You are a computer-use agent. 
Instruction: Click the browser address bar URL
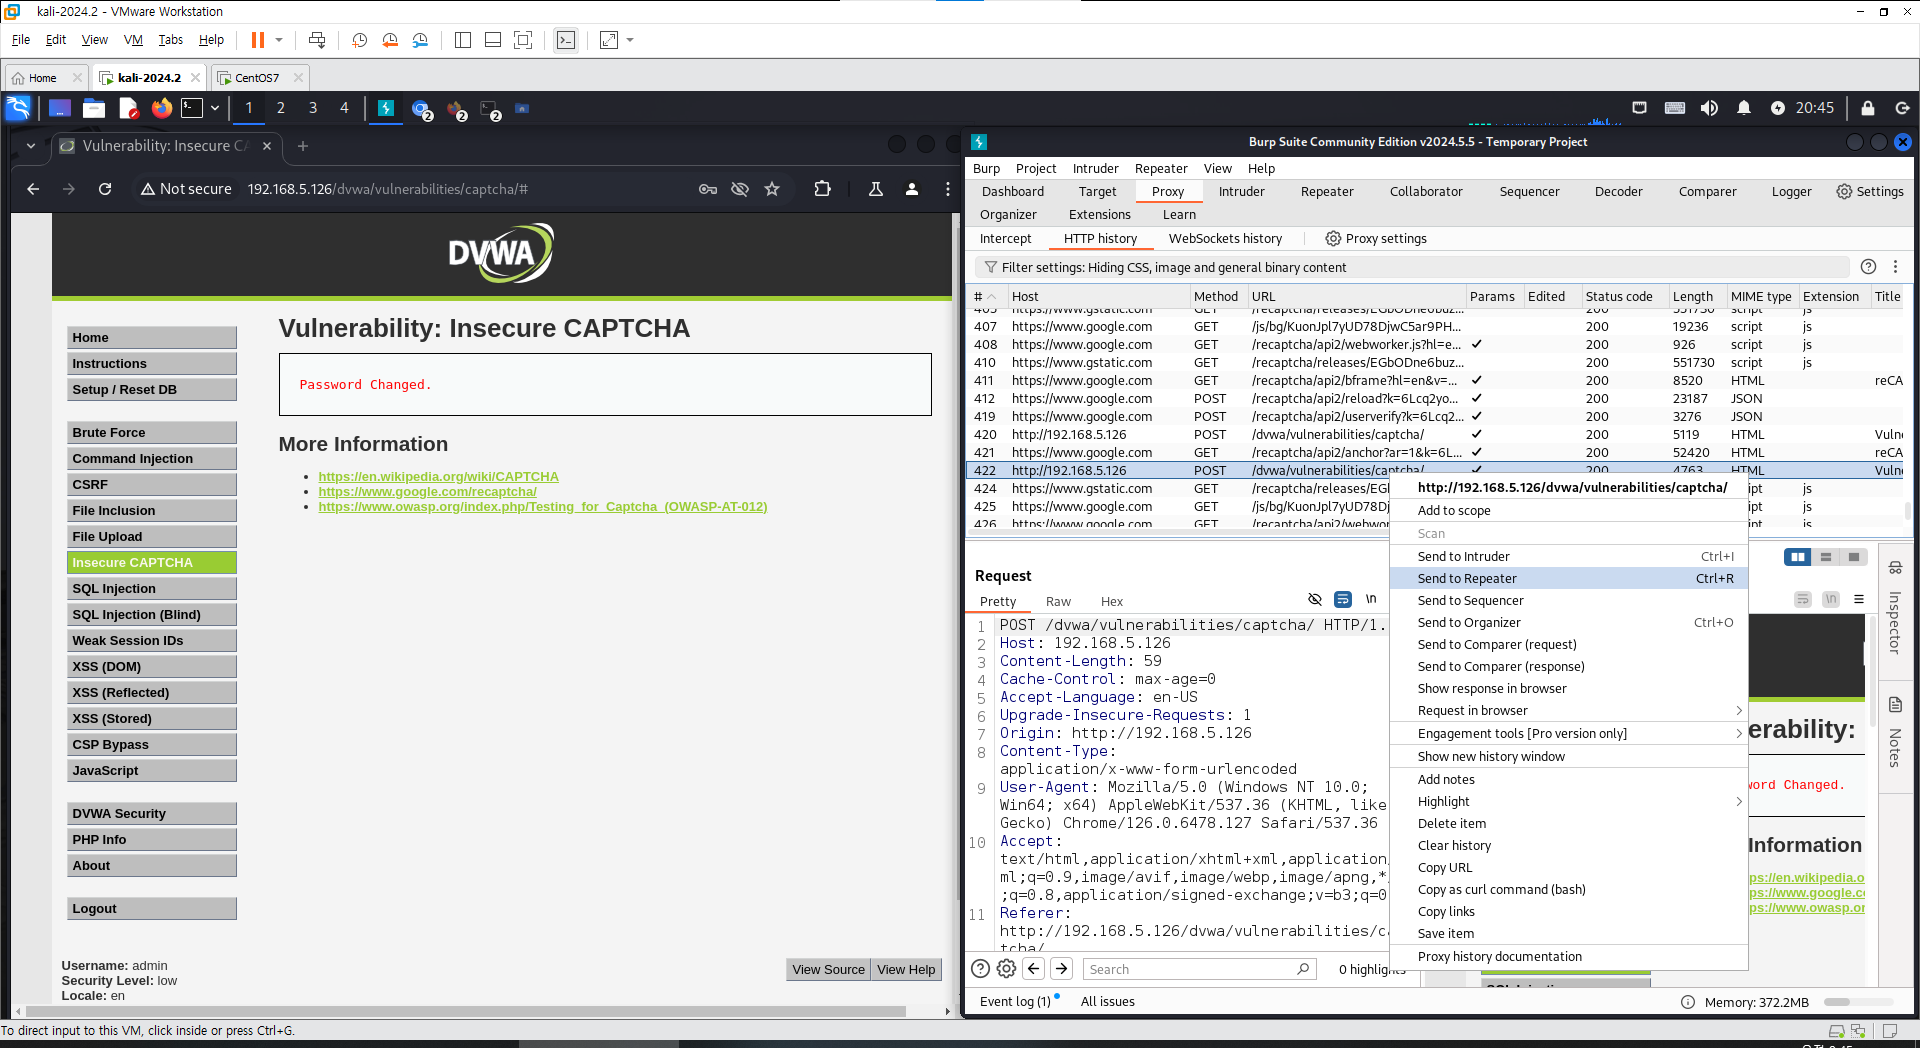pos(388,189)
